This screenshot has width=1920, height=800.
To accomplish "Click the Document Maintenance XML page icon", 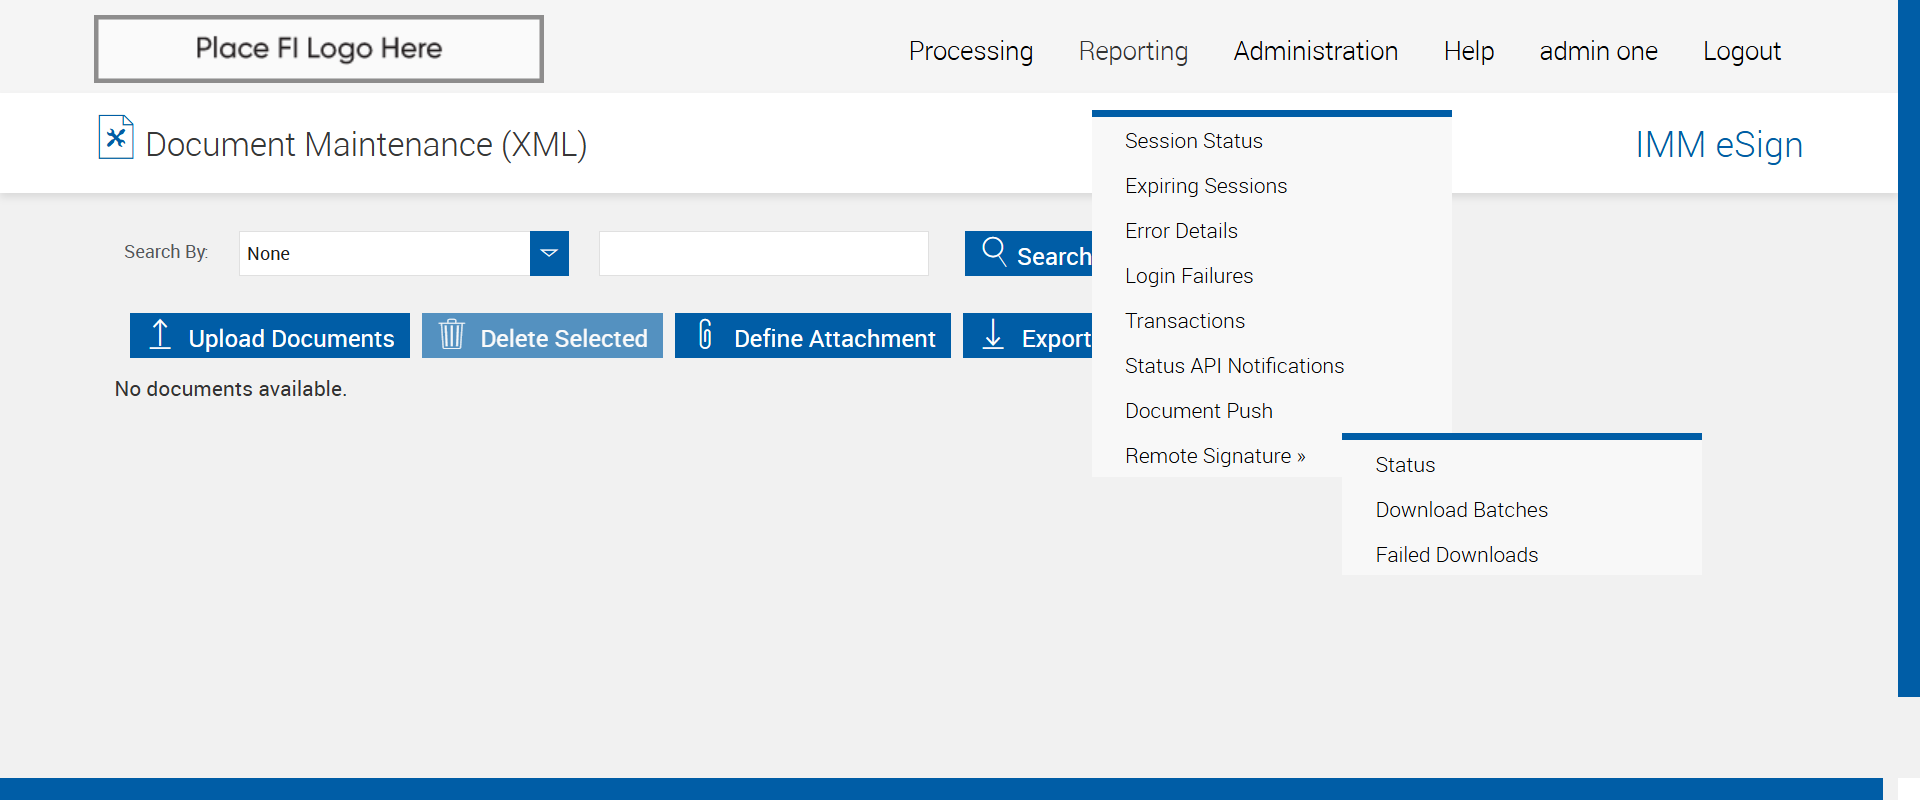I will pos(116,138).
